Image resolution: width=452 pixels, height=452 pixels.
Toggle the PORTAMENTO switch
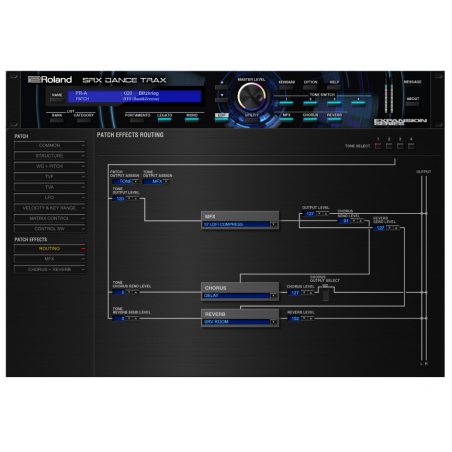[x=137, y=120]
